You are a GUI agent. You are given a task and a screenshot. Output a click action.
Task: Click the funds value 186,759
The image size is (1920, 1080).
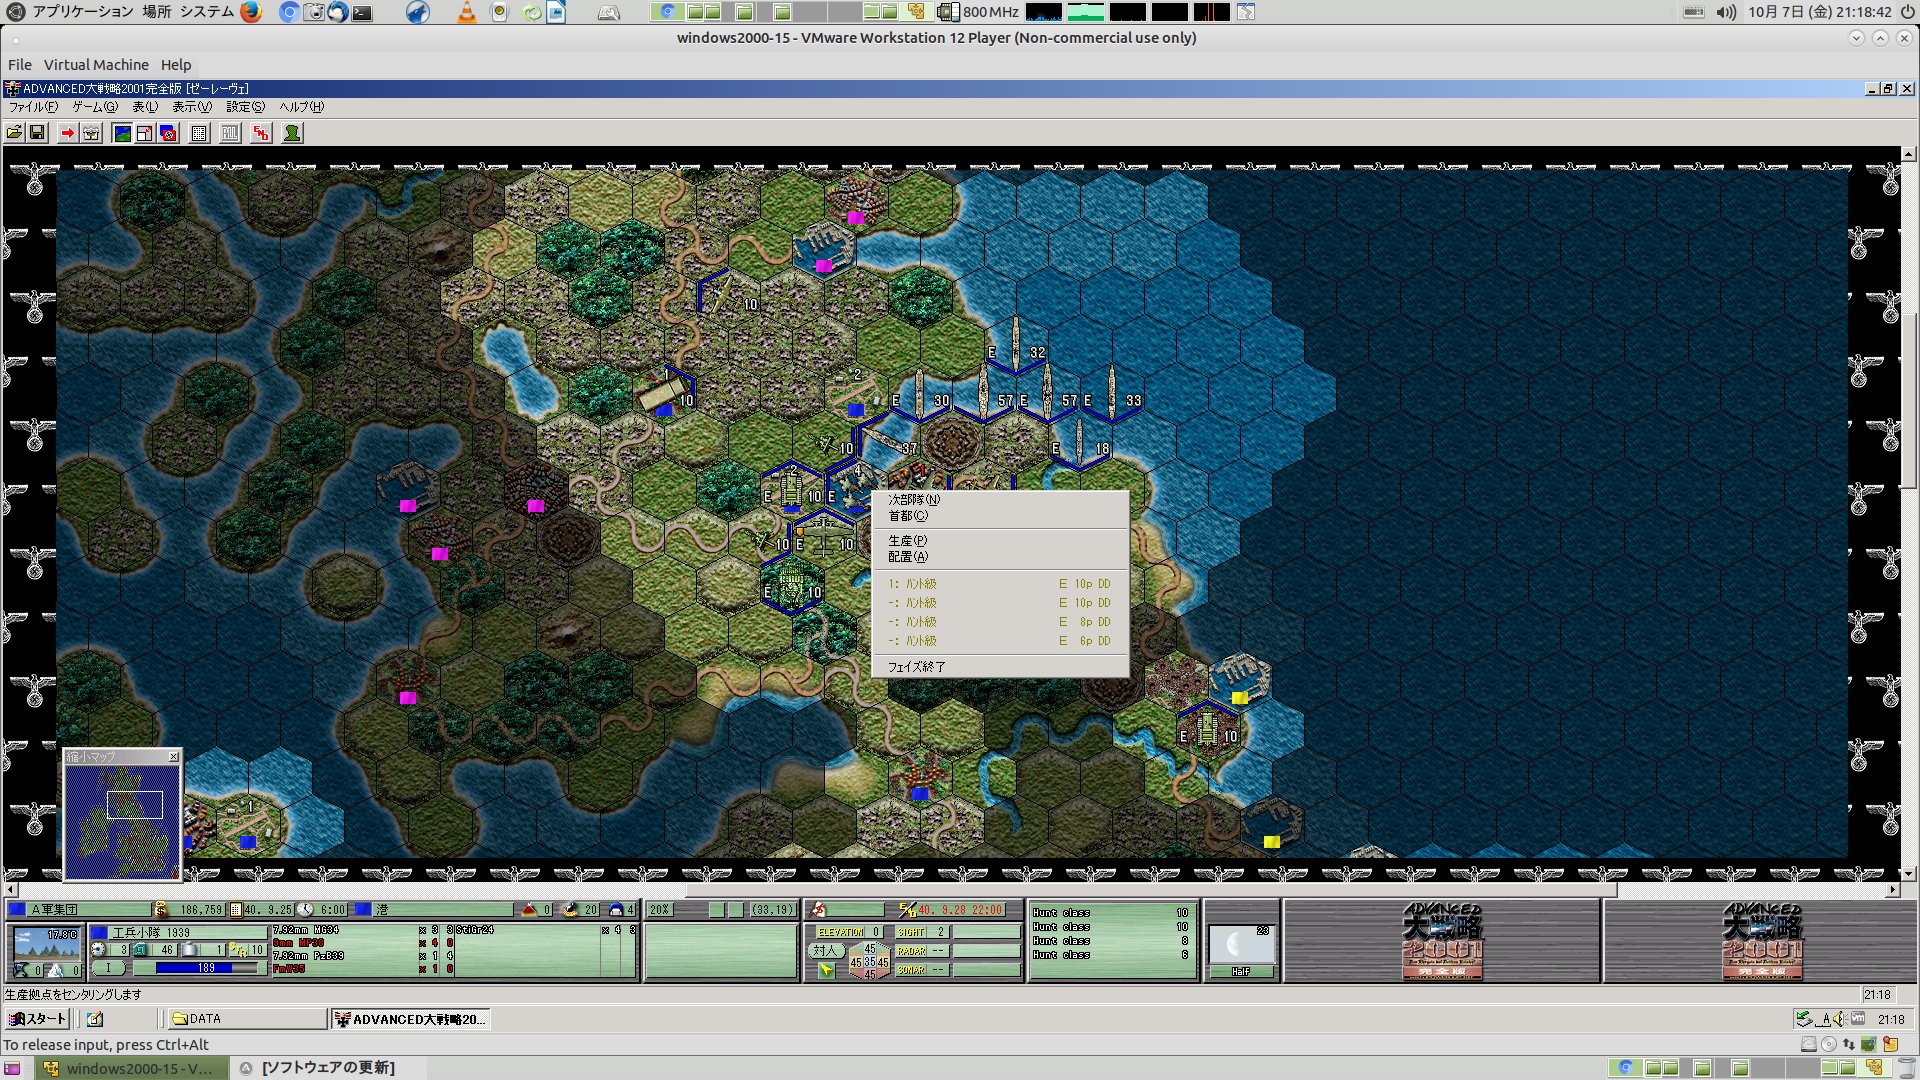[x=200, y=910]
